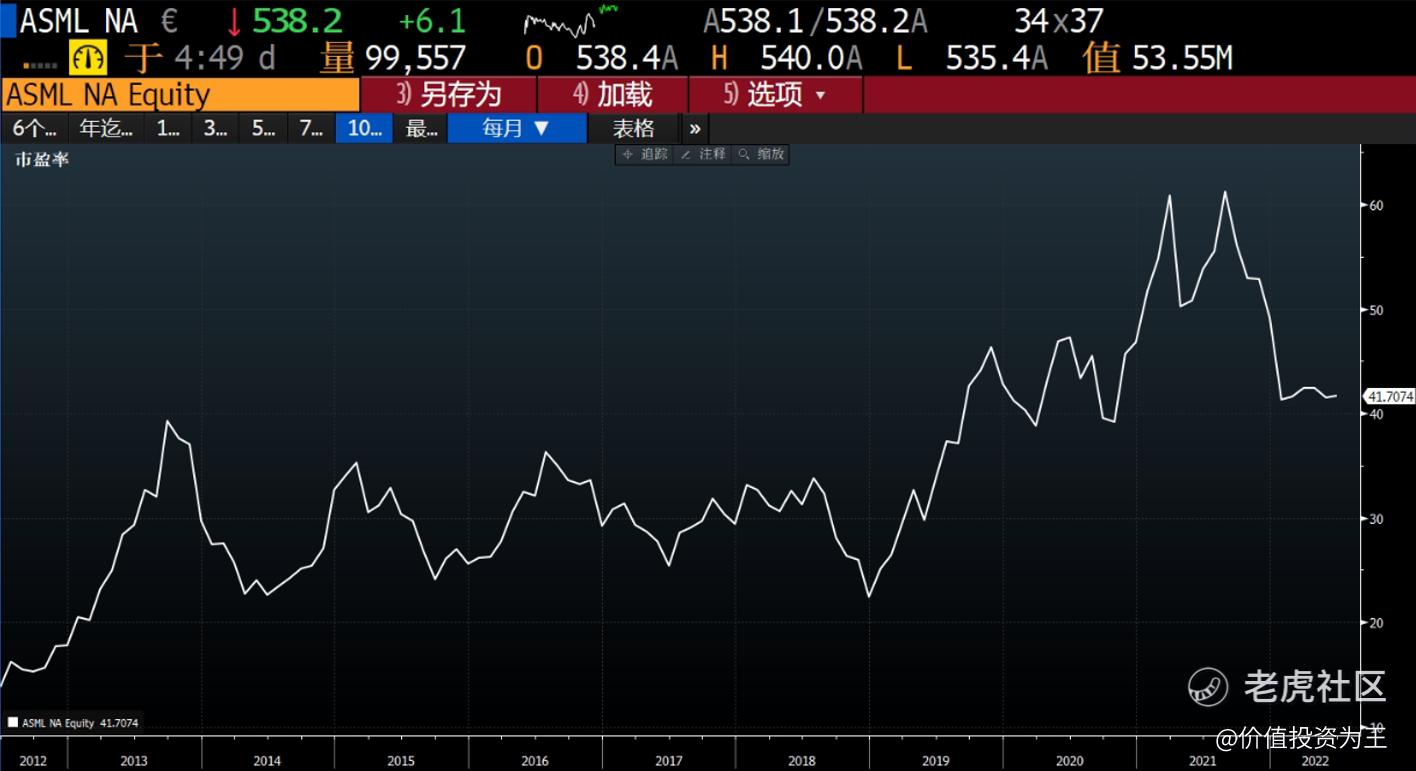Image resolution: width=1416 pixels, height=771 pixels.
Task: Click the 注释 (Annotate) pencil tool
Action: coord(703,154)
